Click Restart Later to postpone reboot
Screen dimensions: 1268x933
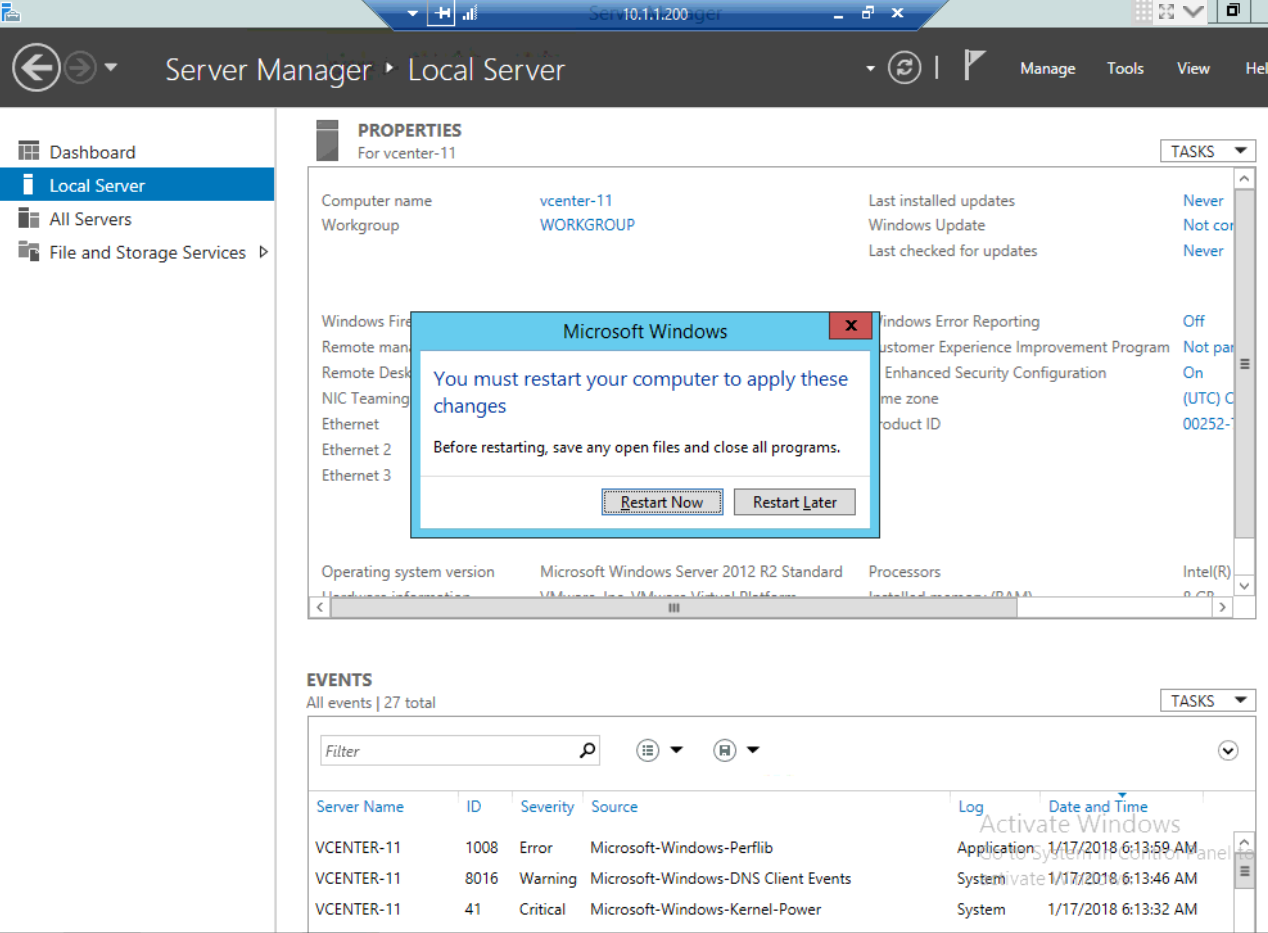[794, 501]
